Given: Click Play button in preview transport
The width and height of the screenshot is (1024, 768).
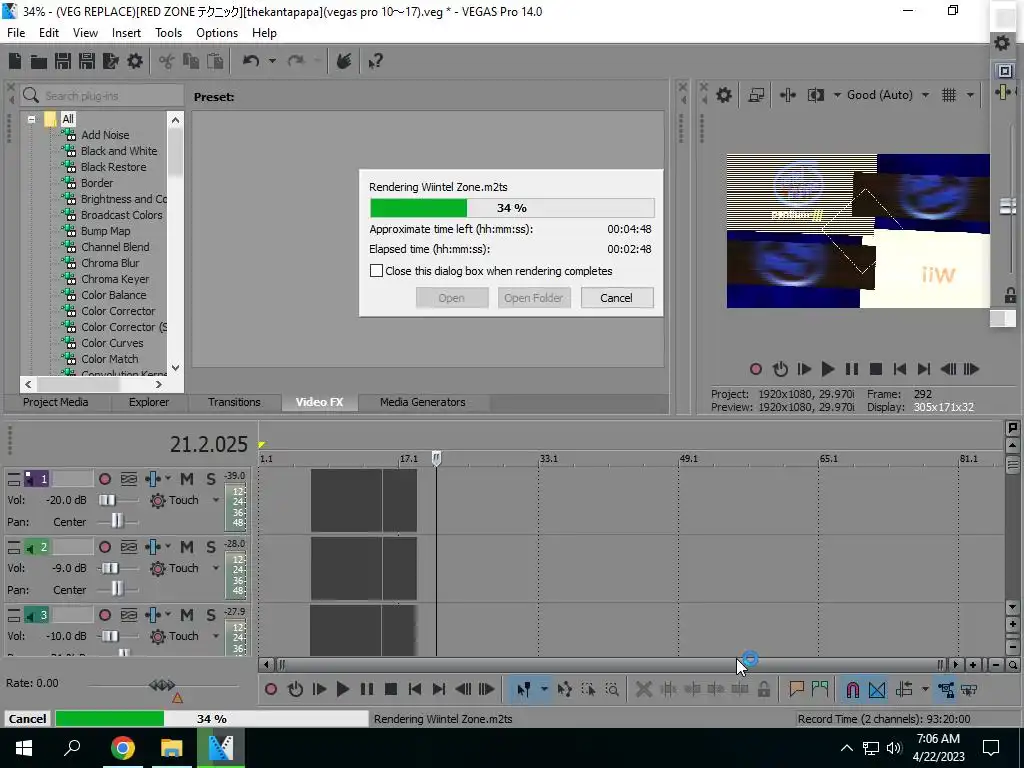Looking at the screenshot, I should tap(827, 369).
